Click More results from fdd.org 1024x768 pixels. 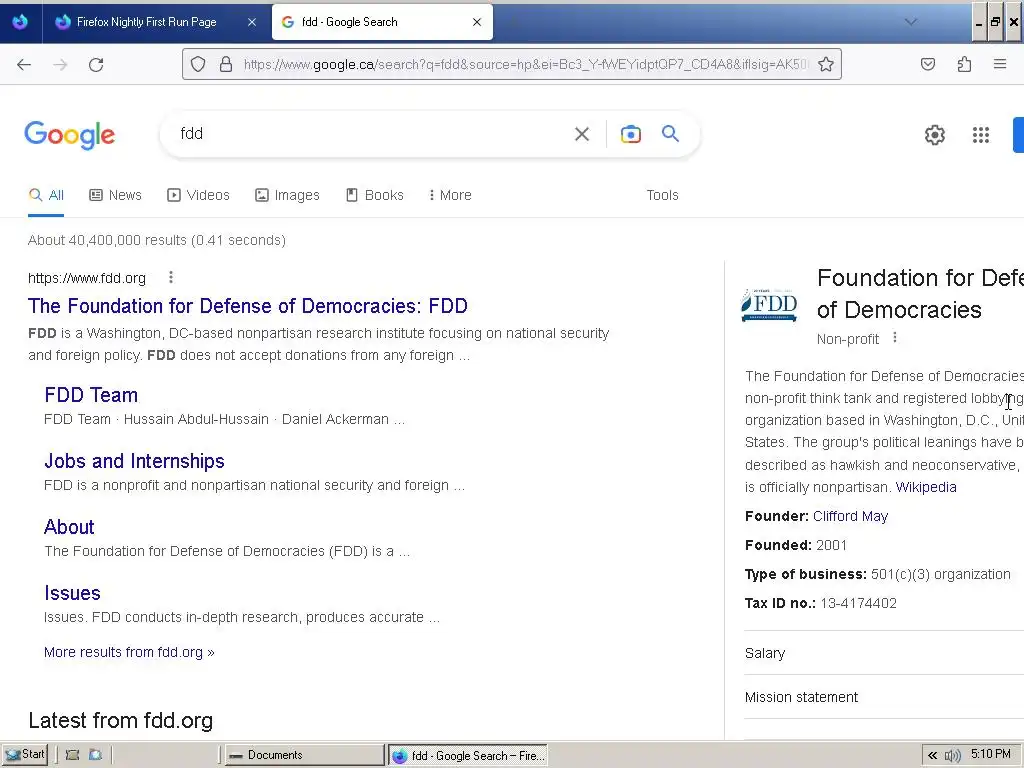(x=129, y=652)
